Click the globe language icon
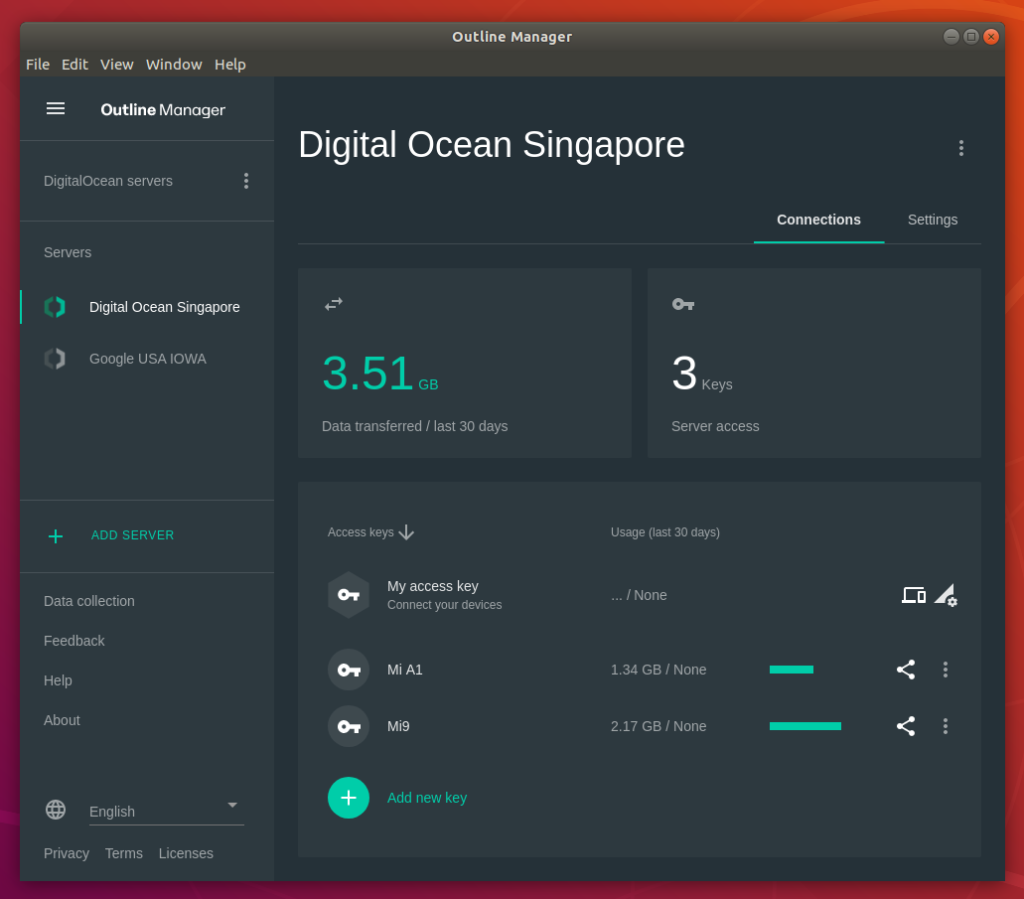 [55, 810]
